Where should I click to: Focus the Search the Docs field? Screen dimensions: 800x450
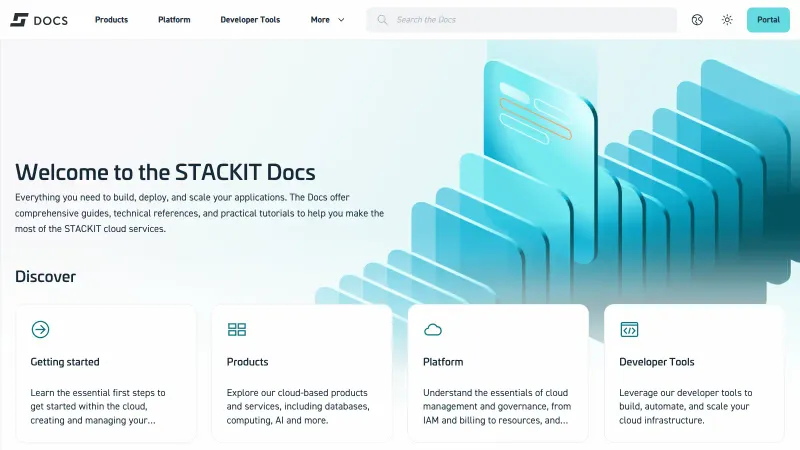[530, 20]
